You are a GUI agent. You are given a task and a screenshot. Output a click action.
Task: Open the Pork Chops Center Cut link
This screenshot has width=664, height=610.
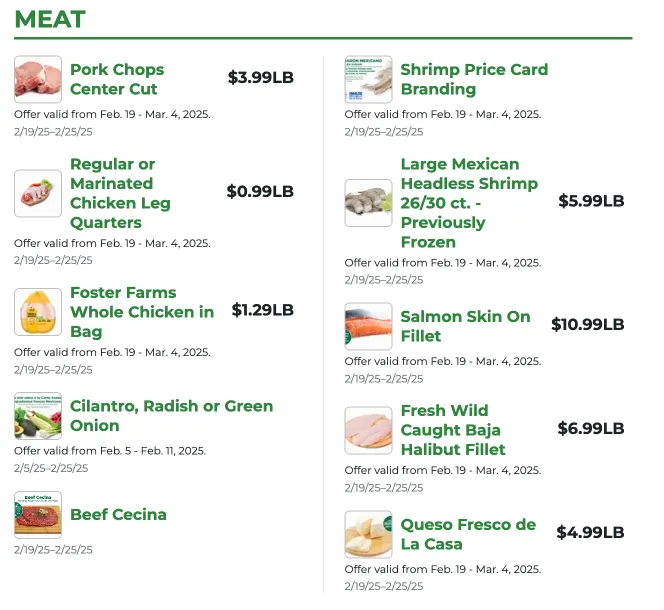tap(117, 80)
